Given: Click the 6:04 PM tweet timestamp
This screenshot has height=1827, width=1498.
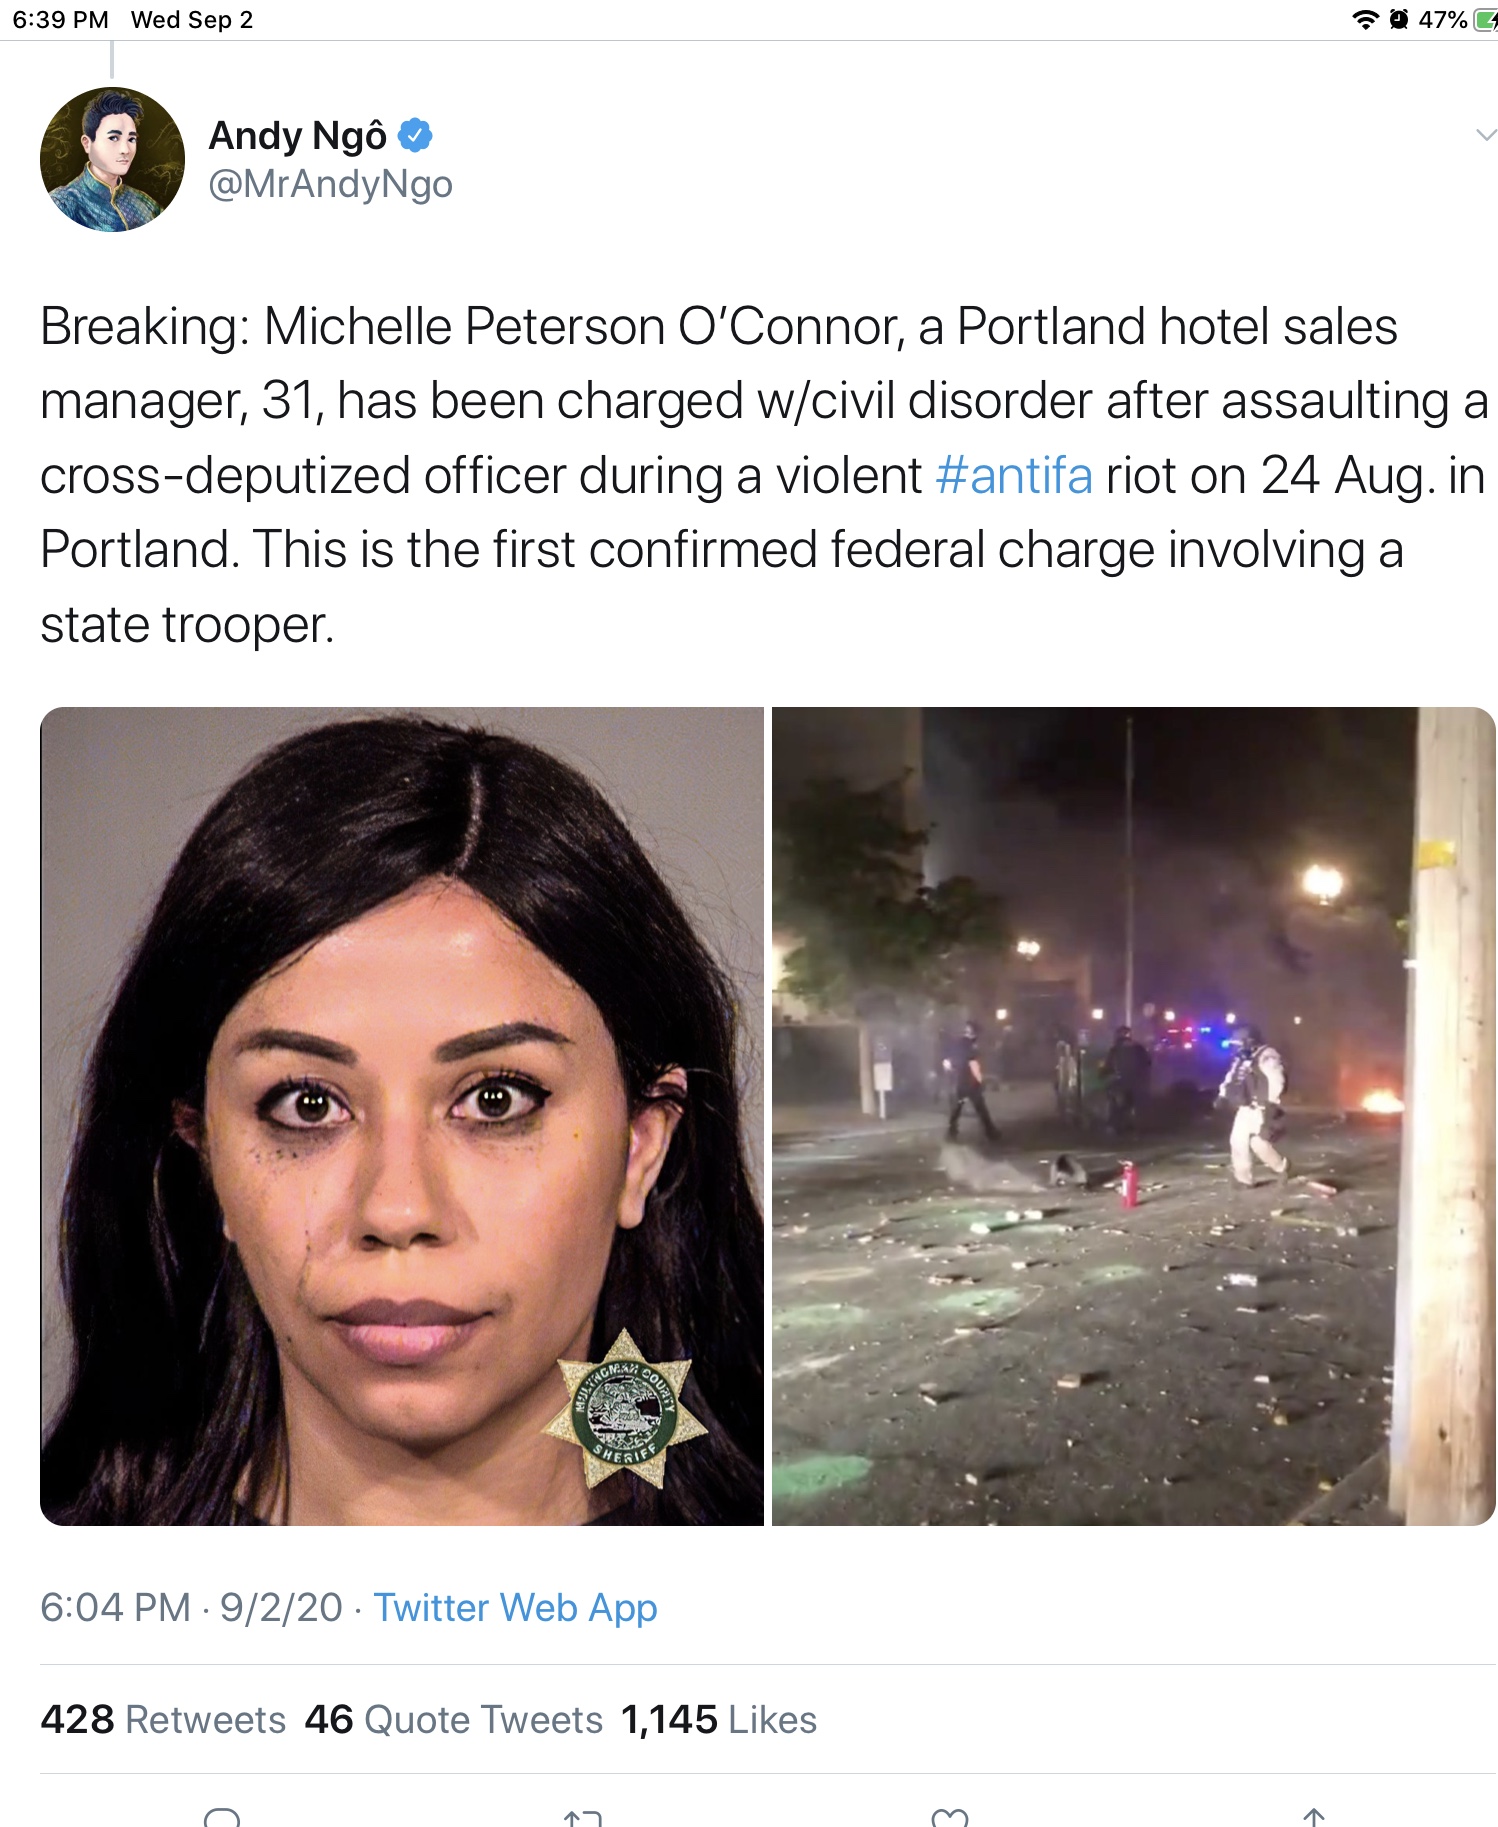Looking at the screenshot, I should [115, 1607].
